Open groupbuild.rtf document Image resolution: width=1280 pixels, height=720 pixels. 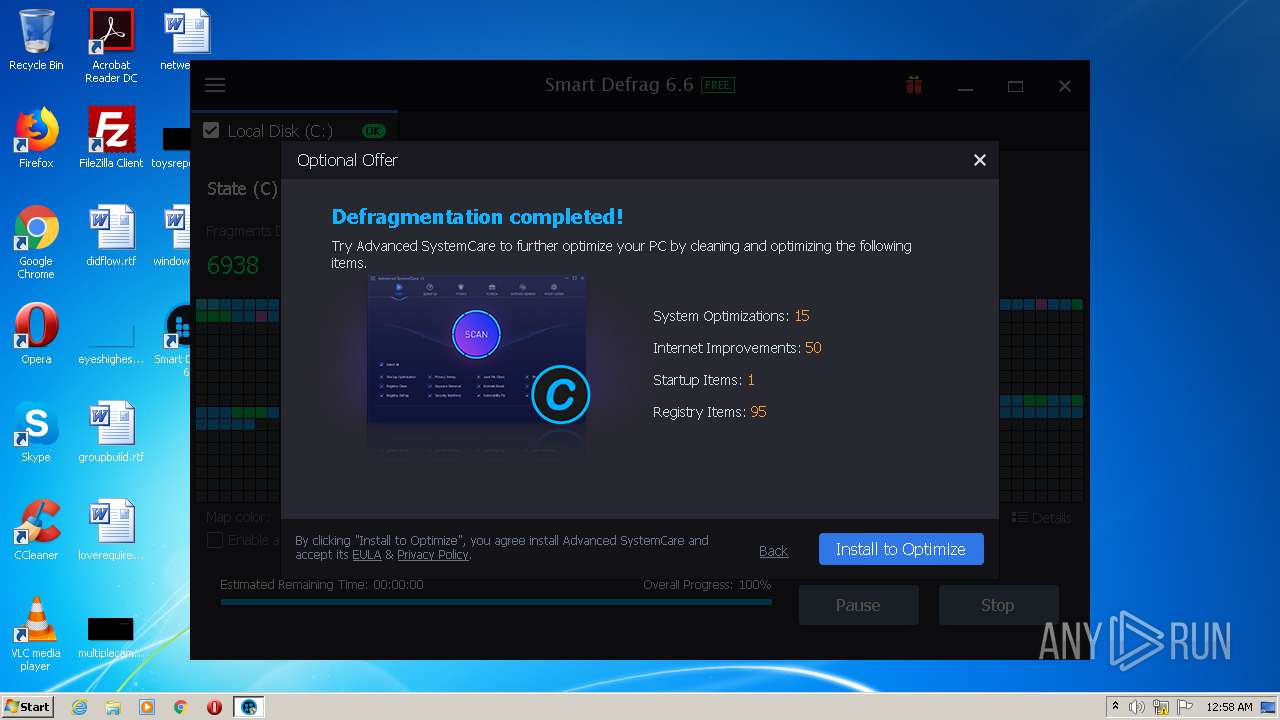tap(111, 432)
